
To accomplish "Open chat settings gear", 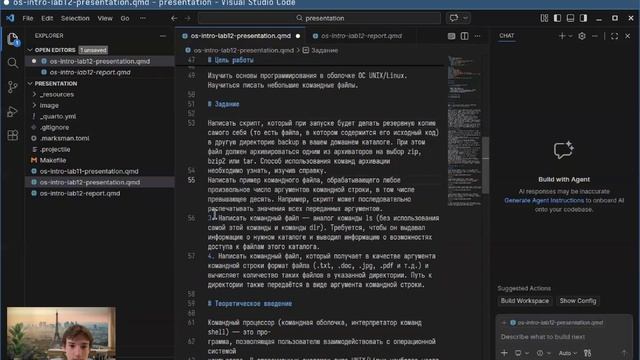I will [582, 36].
